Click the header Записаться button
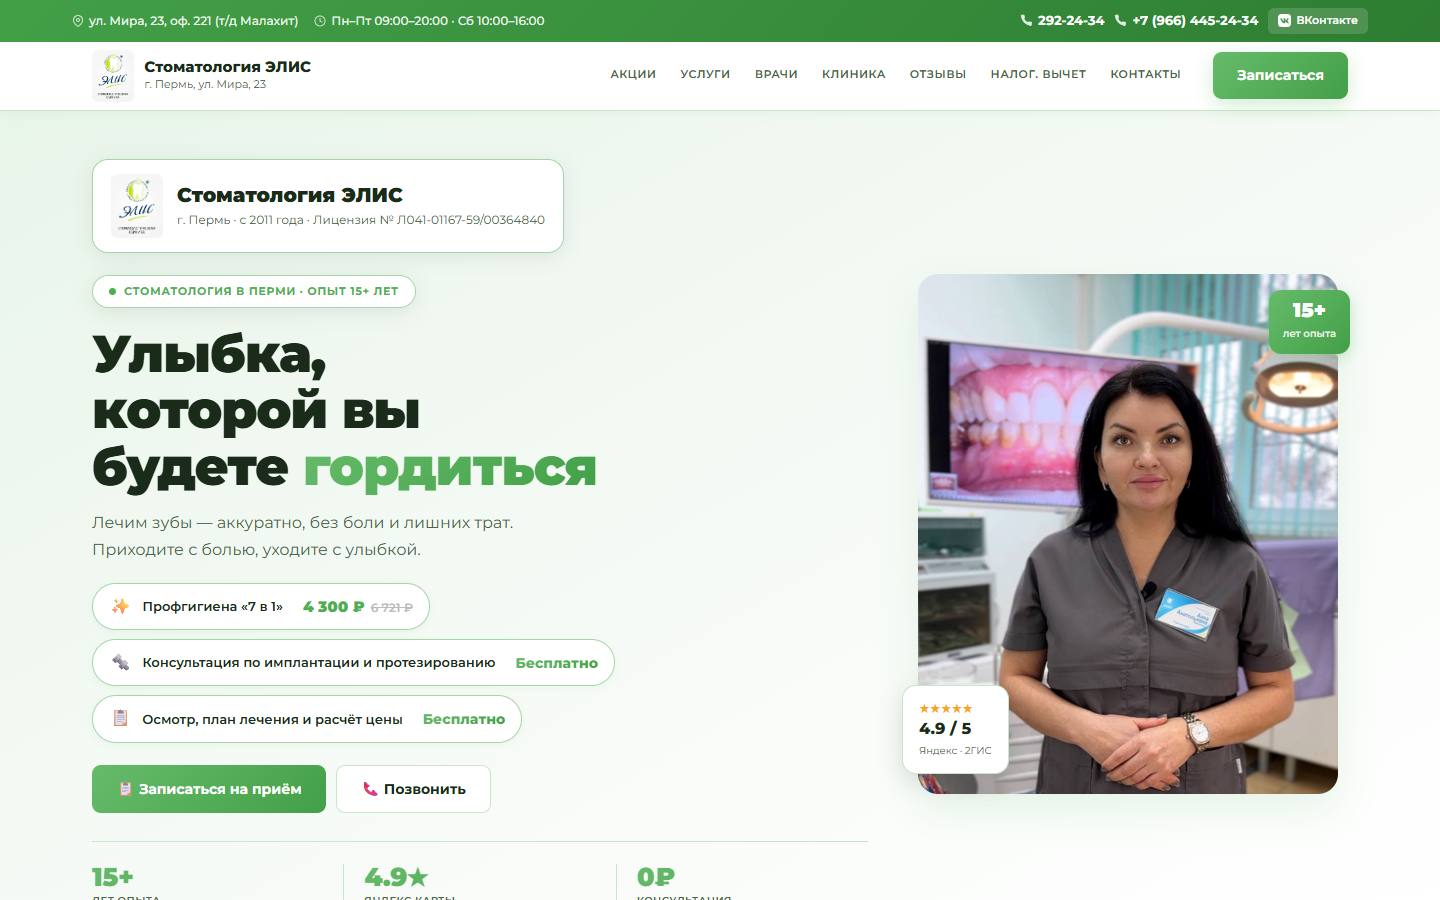Screen dimensions: 1440x900 [x=1280, y=75]
